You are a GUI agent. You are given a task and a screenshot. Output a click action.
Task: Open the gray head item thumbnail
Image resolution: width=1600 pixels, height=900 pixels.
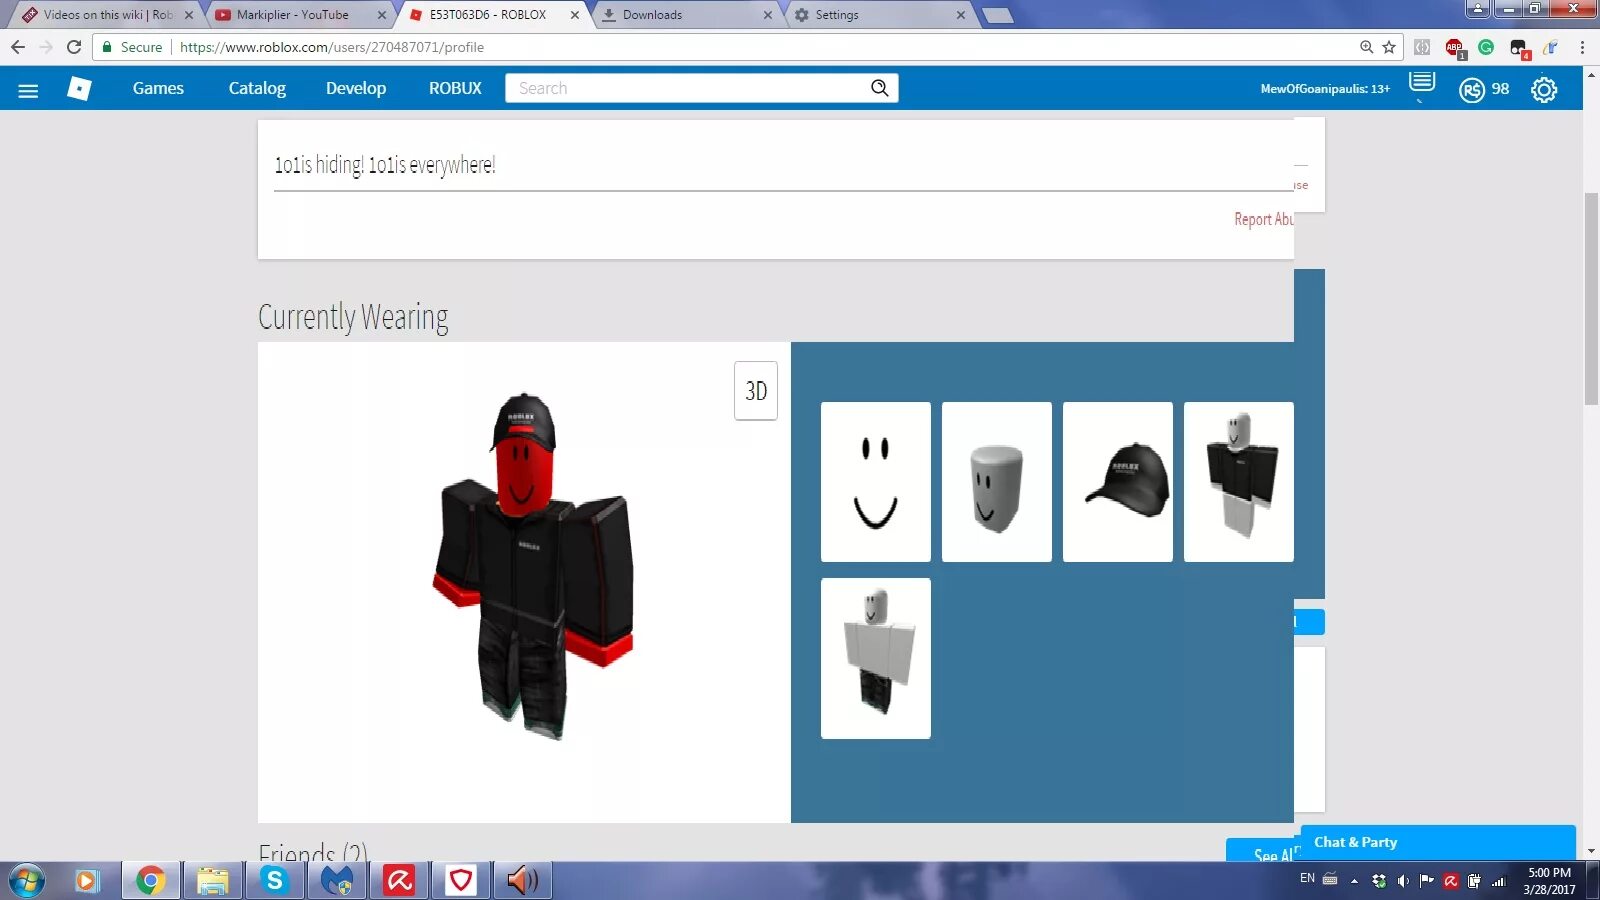point(997,482)
